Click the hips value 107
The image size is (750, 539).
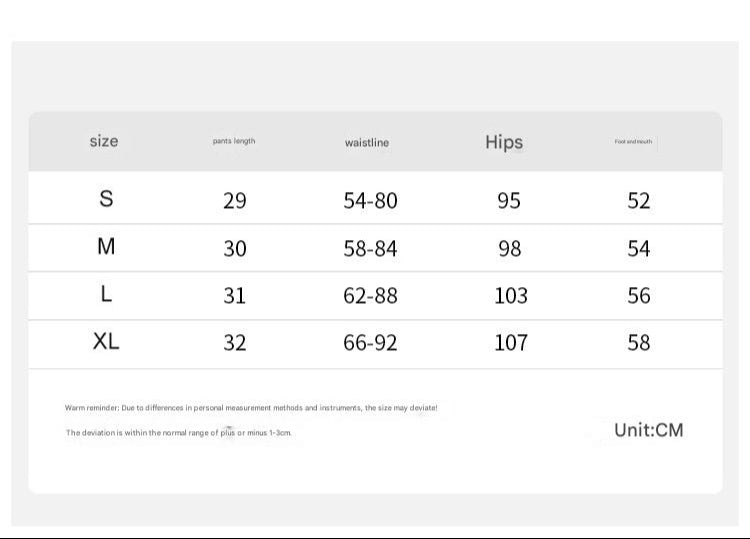(511, 343)
